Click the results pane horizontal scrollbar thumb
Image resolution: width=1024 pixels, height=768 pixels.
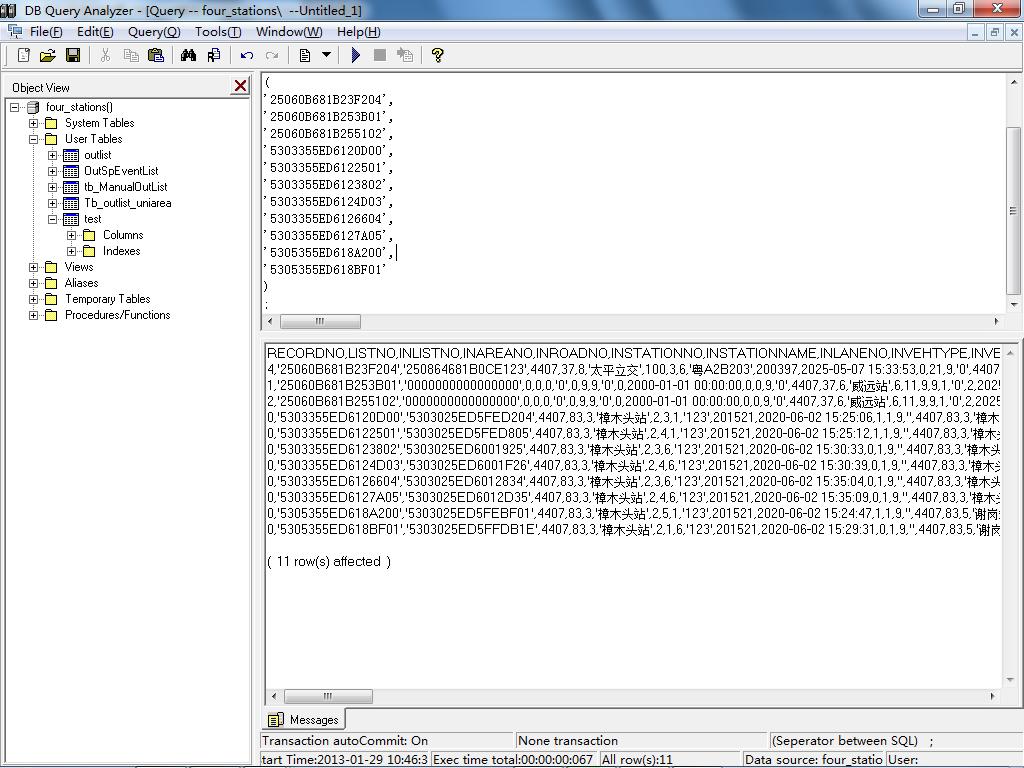[x=328, y=696]
